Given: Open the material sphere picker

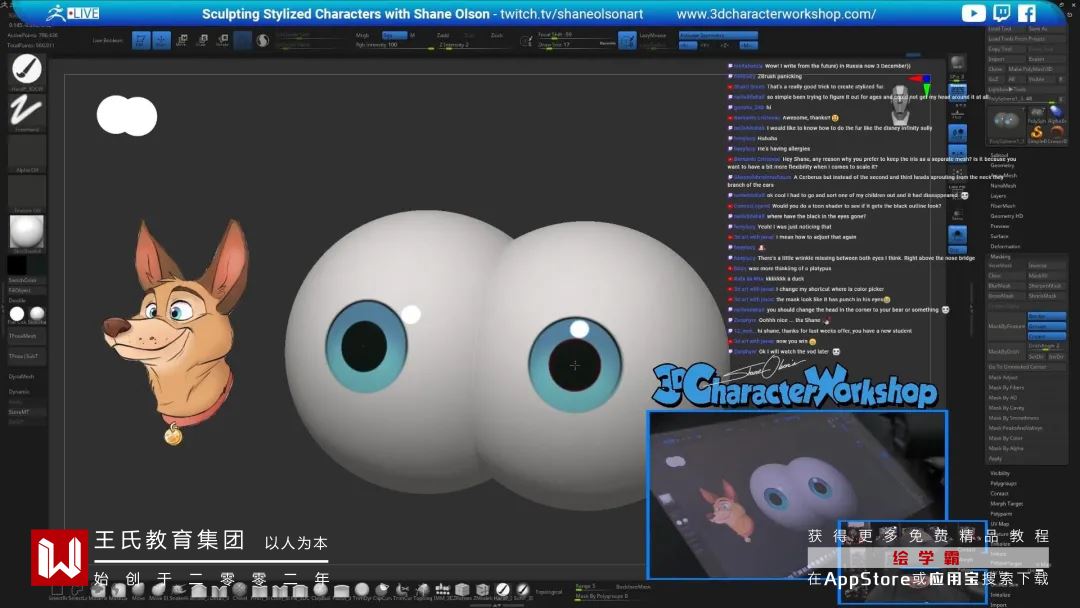Looking at the screenshot, I should pos(27,233).
